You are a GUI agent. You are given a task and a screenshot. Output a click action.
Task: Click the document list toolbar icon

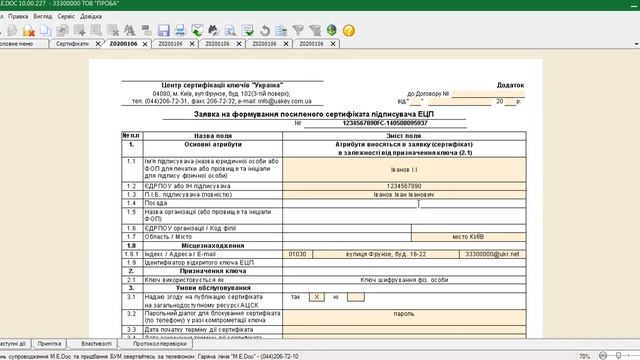tap(281, 31)
